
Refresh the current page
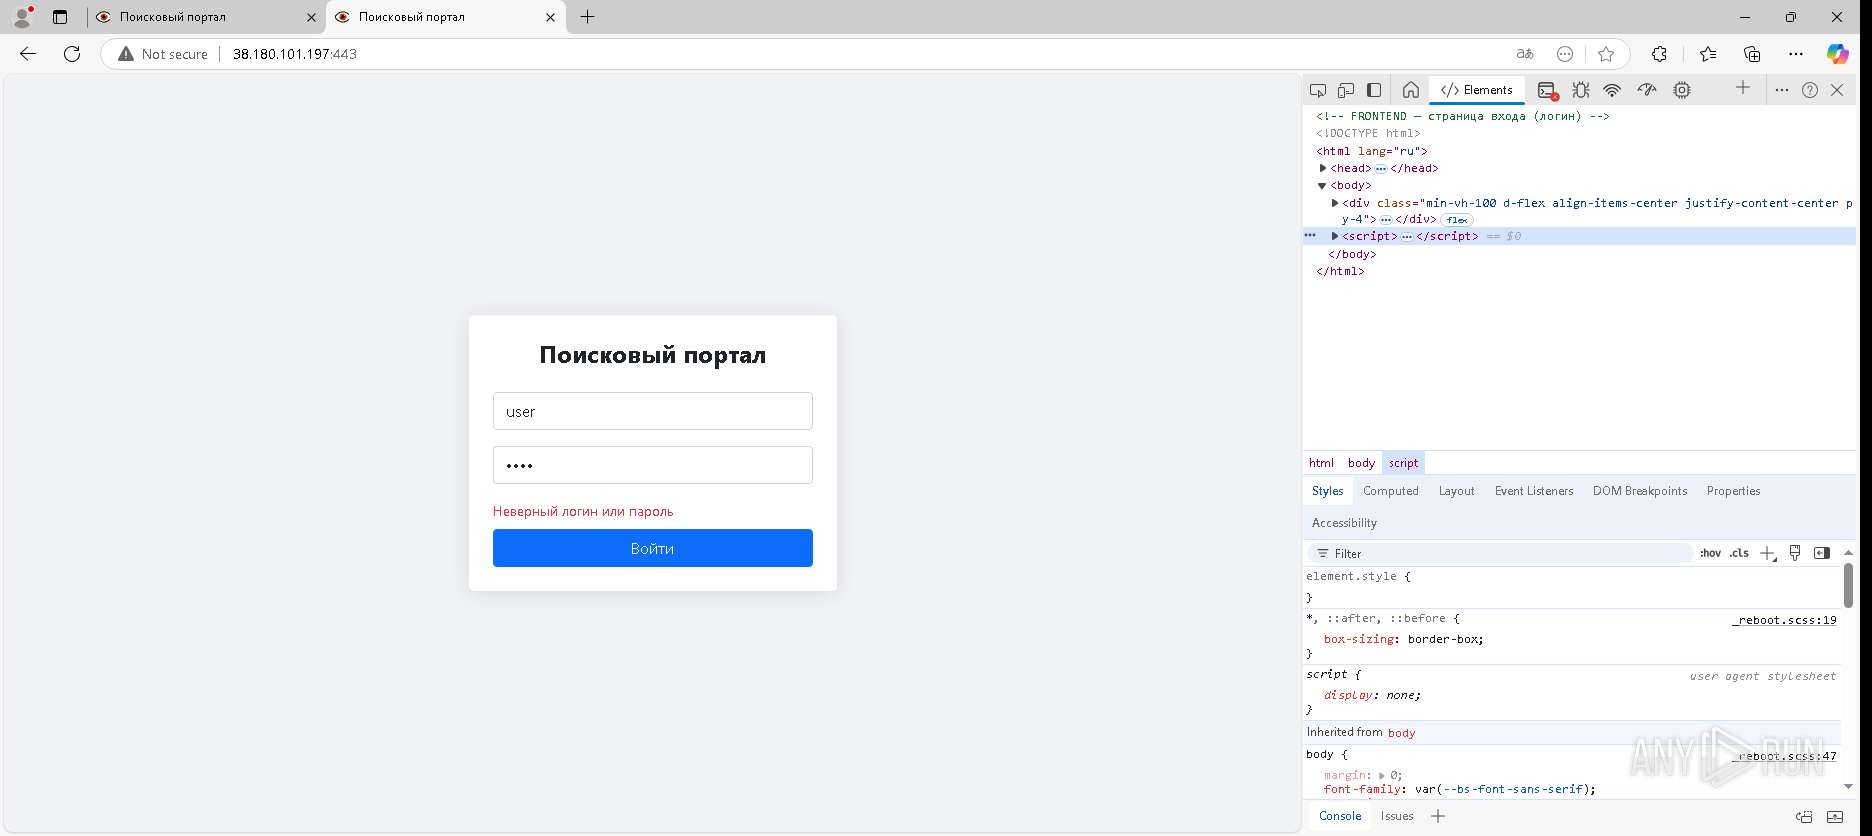72,54
